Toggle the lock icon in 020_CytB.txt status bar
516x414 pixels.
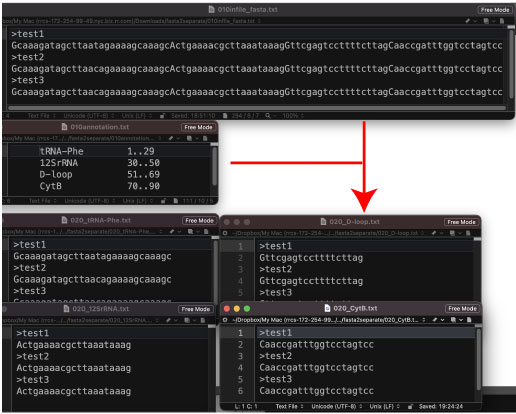tap(411, 407)
